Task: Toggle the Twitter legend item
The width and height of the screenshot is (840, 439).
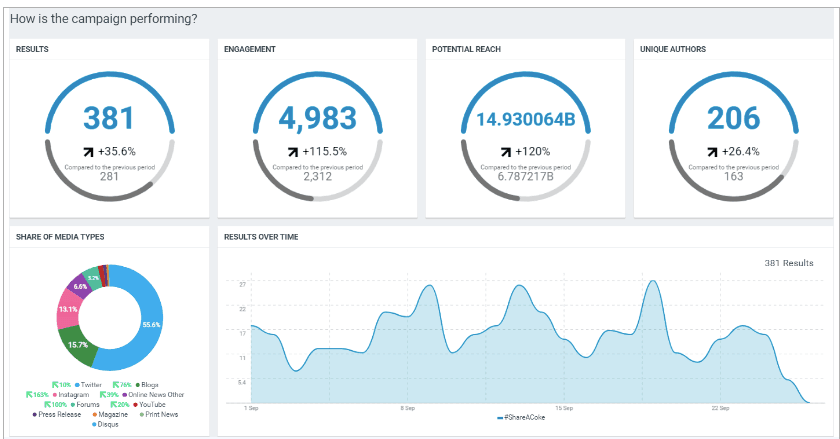Action: tap(88, 384)
